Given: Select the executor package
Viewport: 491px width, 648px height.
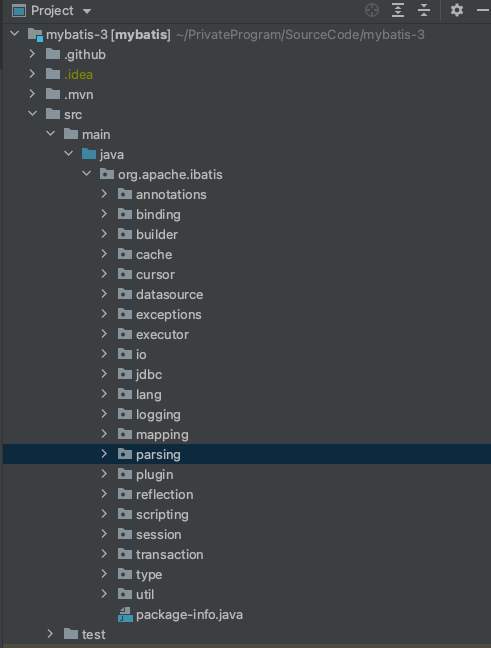Looking at the screenshot, I should click(x=162, y=334).
